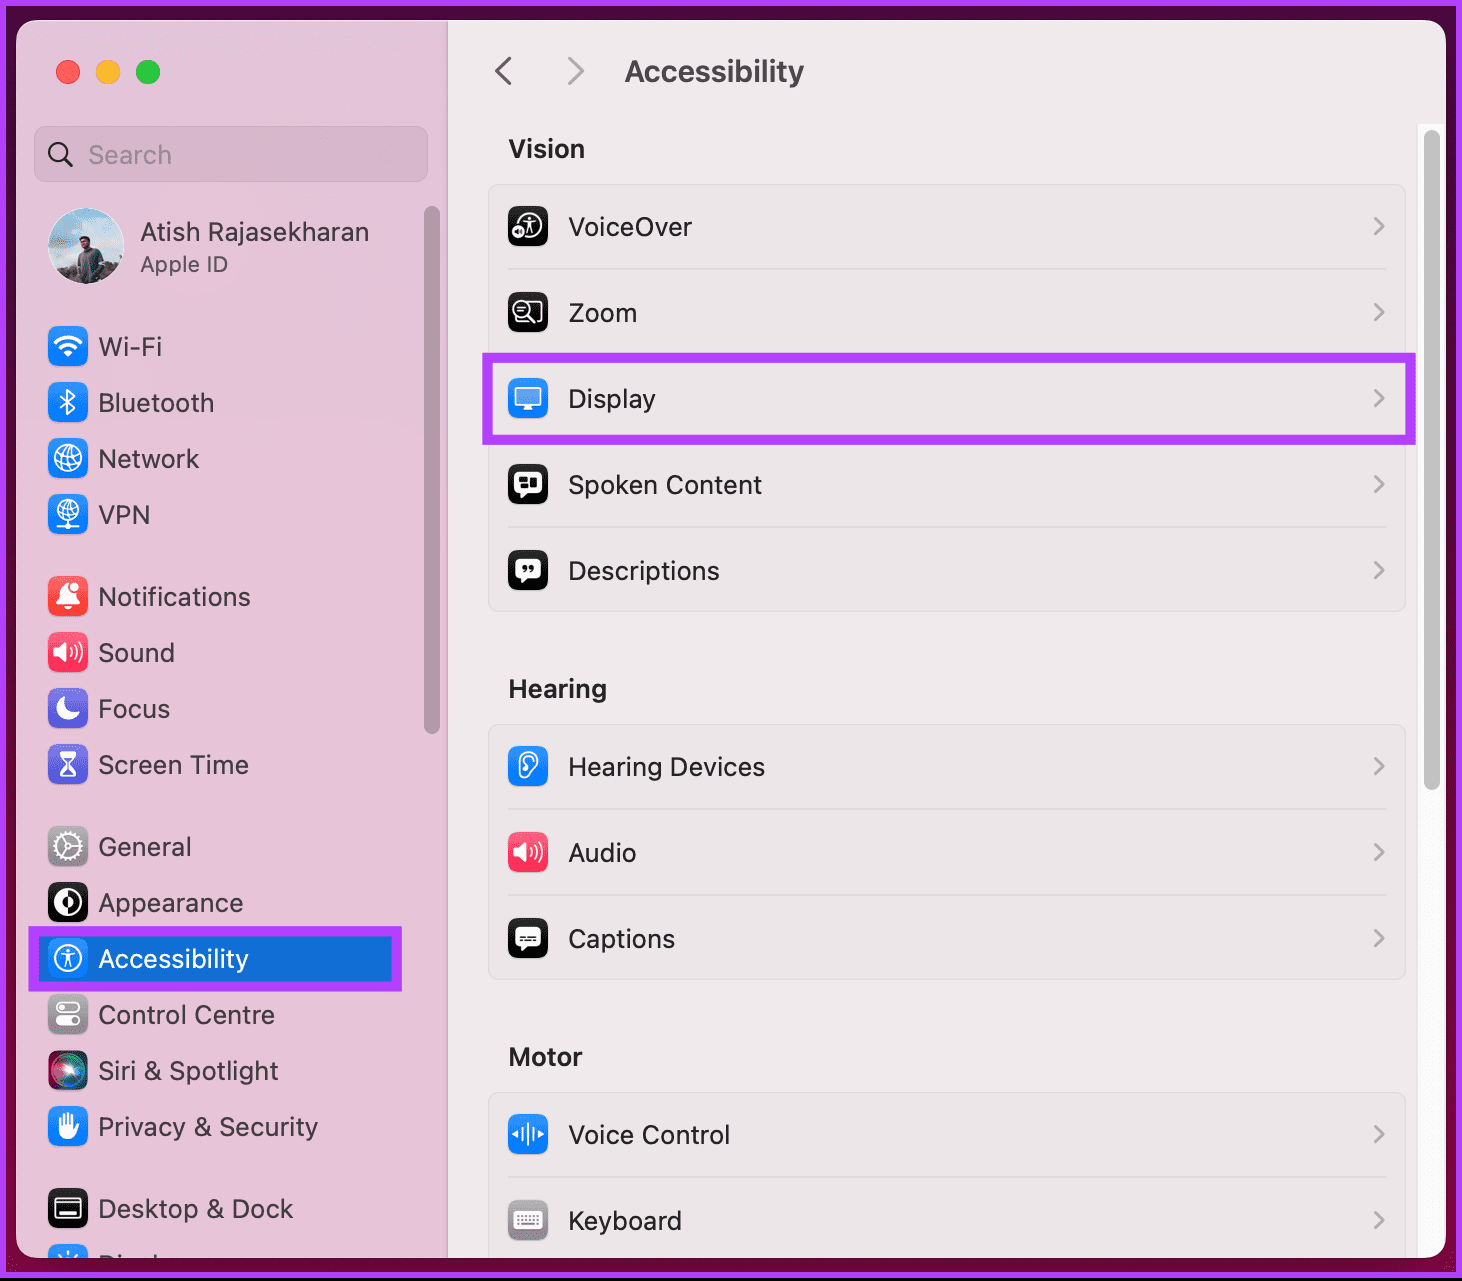
Task: Open the Atish Rajasekharan Apple ID profile
Action: 230,246
